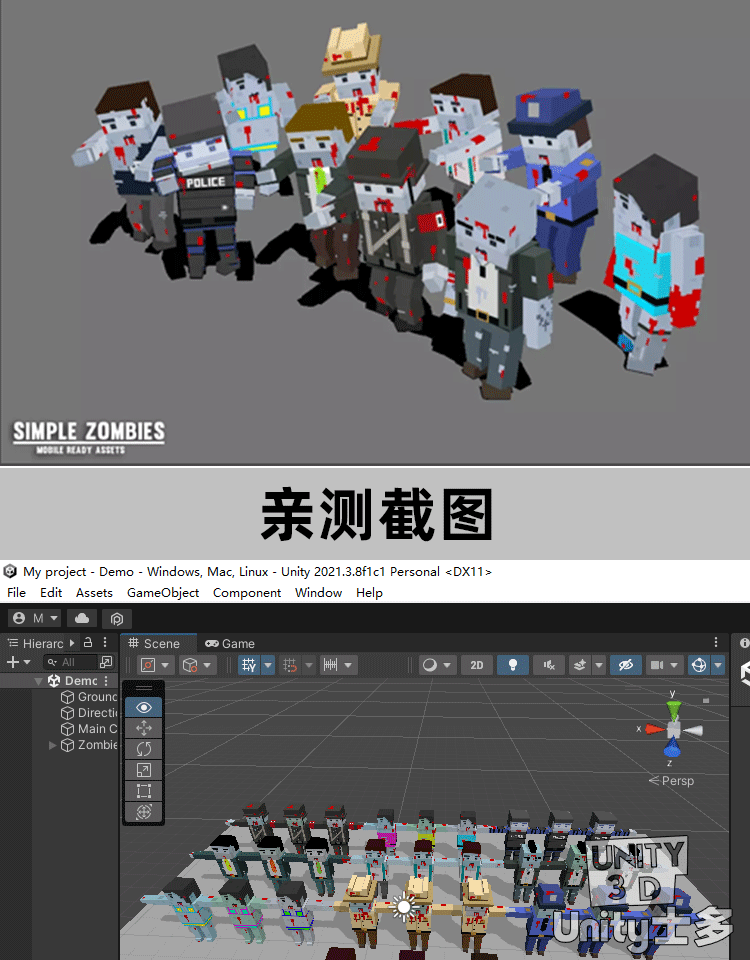Open the Scene view more options menu
The height and width of the screenshot is (960, 750).
(x=716, y=642)
